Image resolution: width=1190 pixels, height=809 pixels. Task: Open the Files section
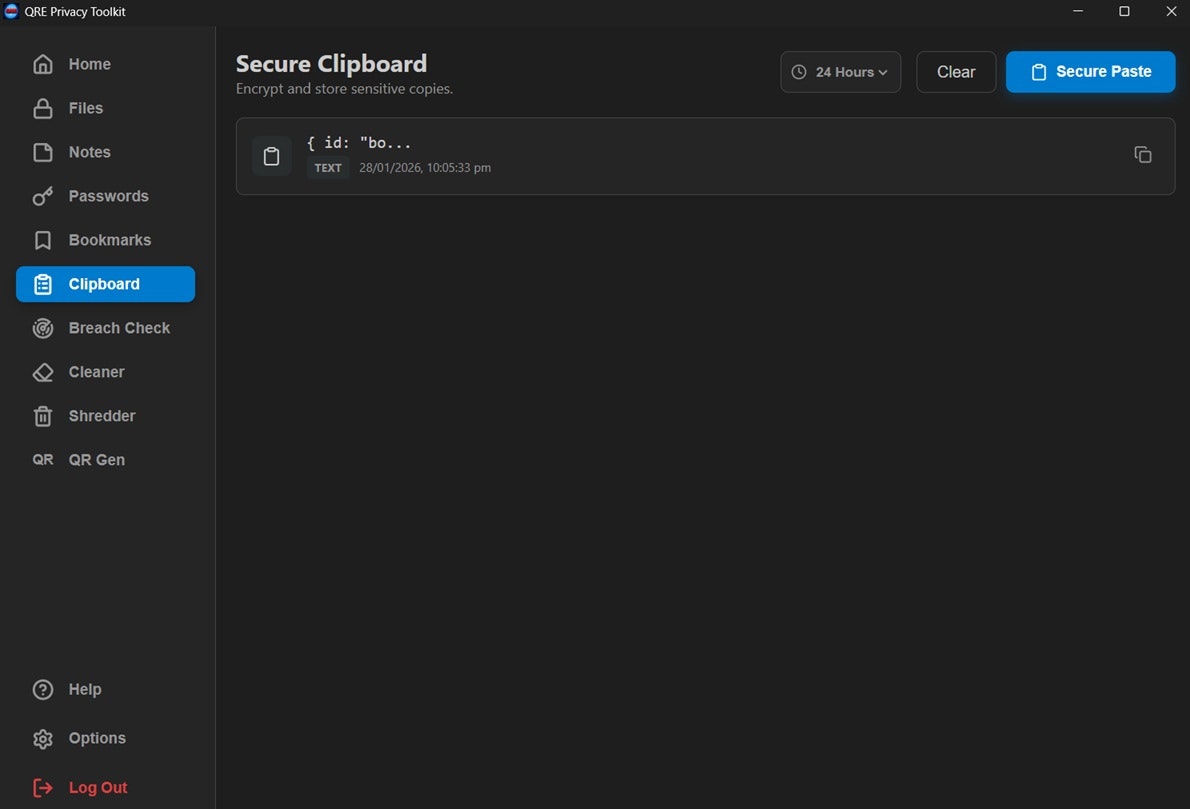[105, 109]
